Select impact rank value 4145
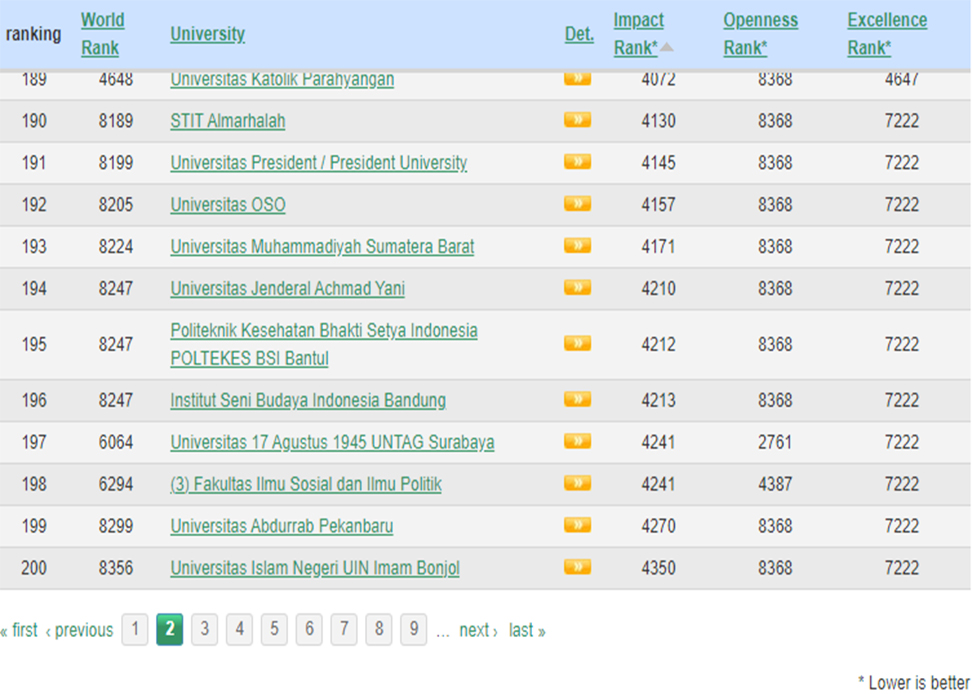The width and height of the screenshot is (972, 694). tap(658, 162)
